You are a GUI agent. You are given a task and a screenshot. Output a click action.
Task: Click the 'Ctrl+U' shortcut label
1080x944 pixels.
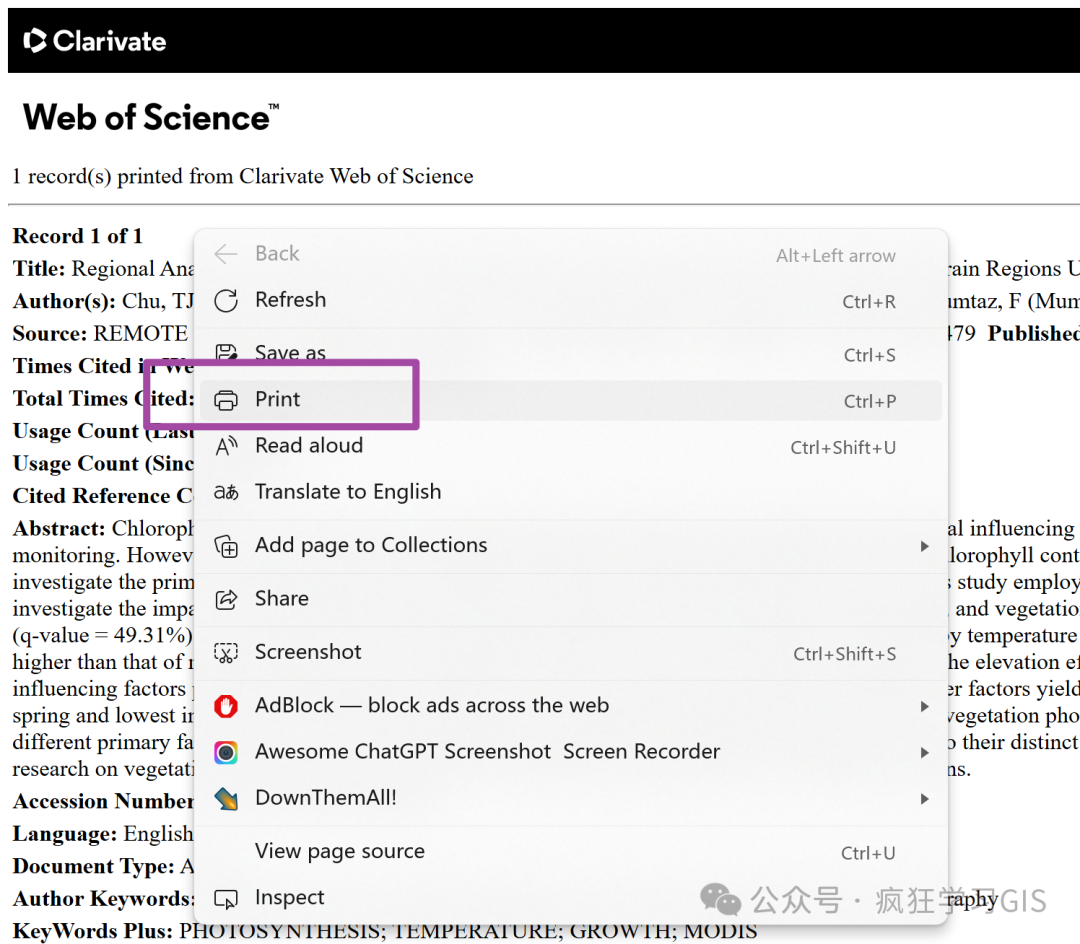point(868,854)
